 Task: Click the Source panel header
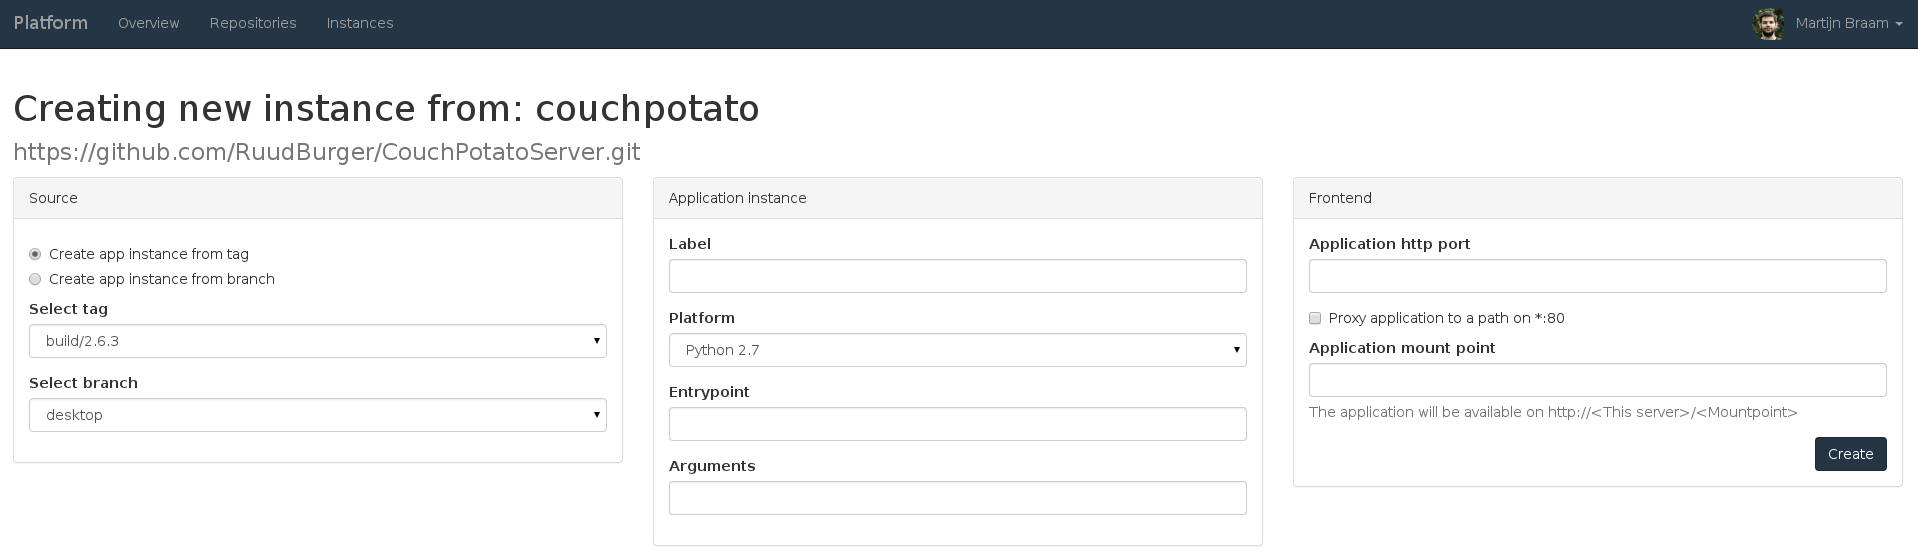[318, 198]
